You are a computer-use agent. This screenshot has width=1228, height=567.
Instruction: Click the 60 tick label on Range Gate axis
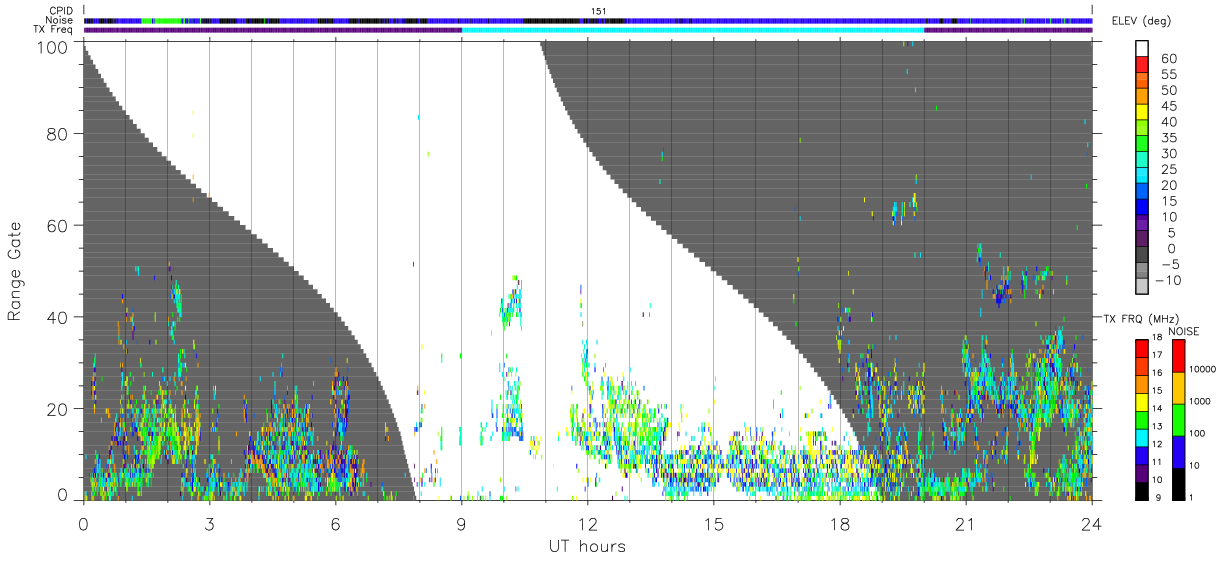pos(58,227)
